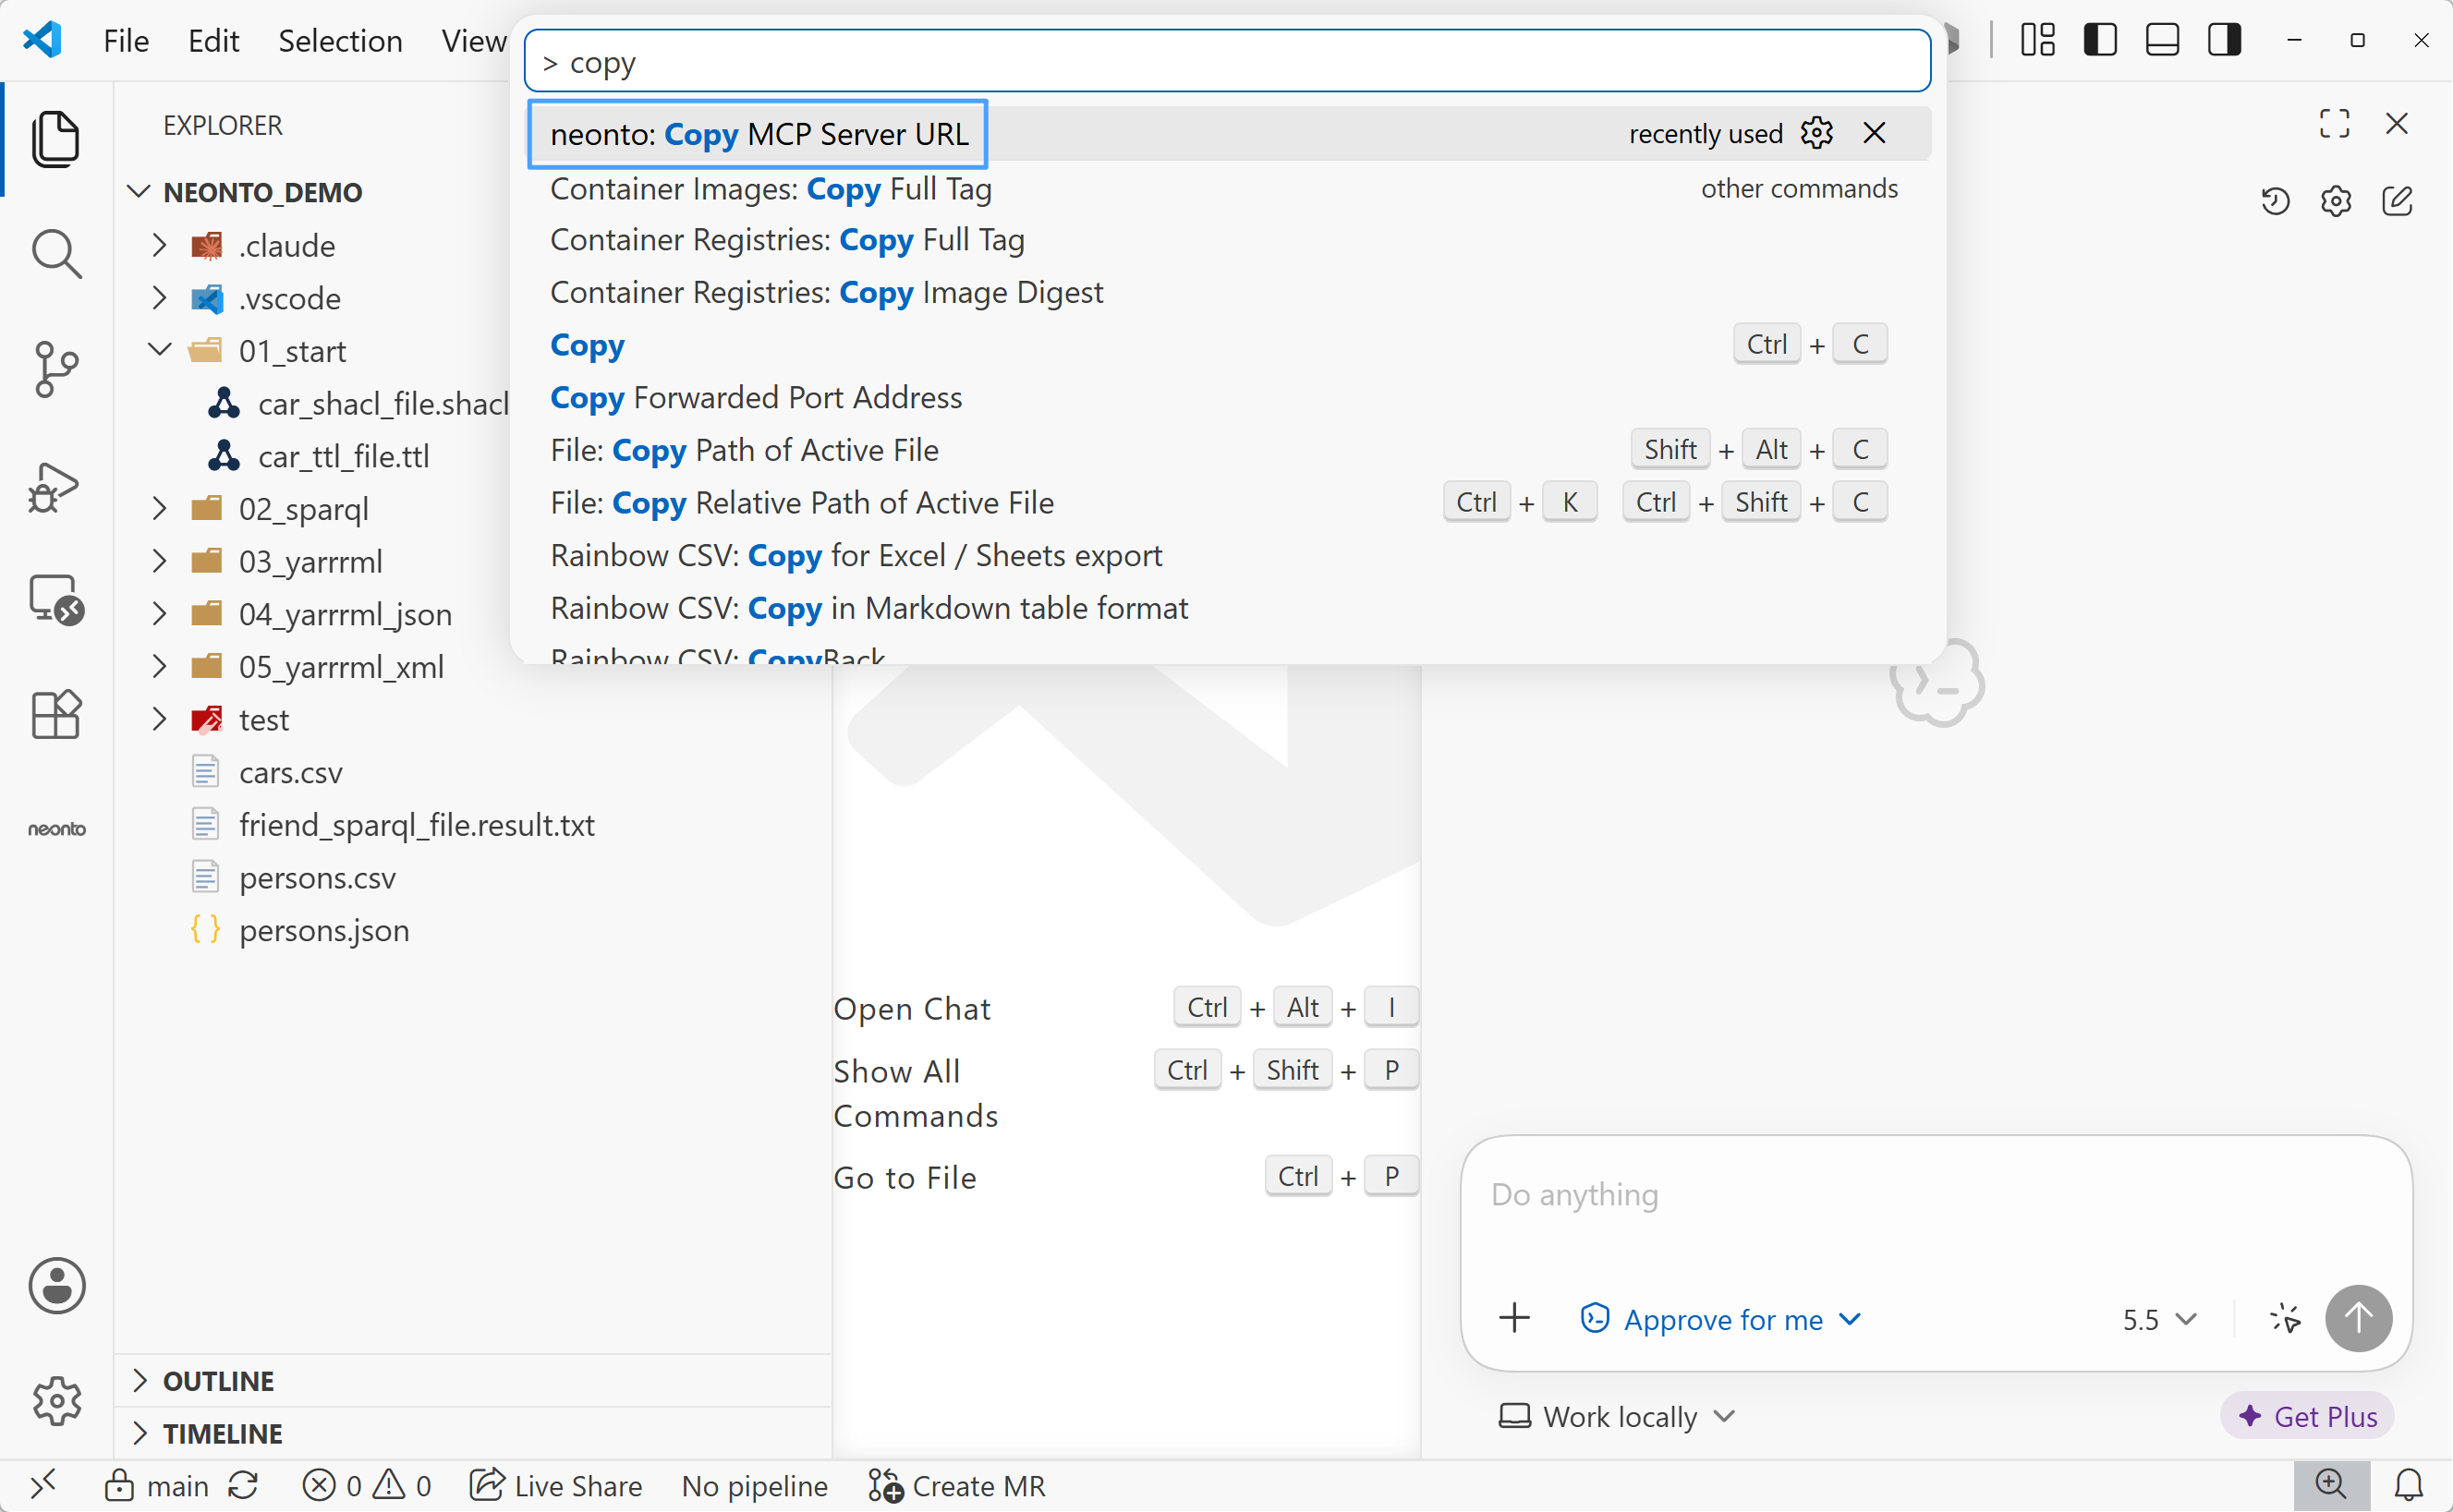Start a new chat with edit icon

coord(2397,201)
